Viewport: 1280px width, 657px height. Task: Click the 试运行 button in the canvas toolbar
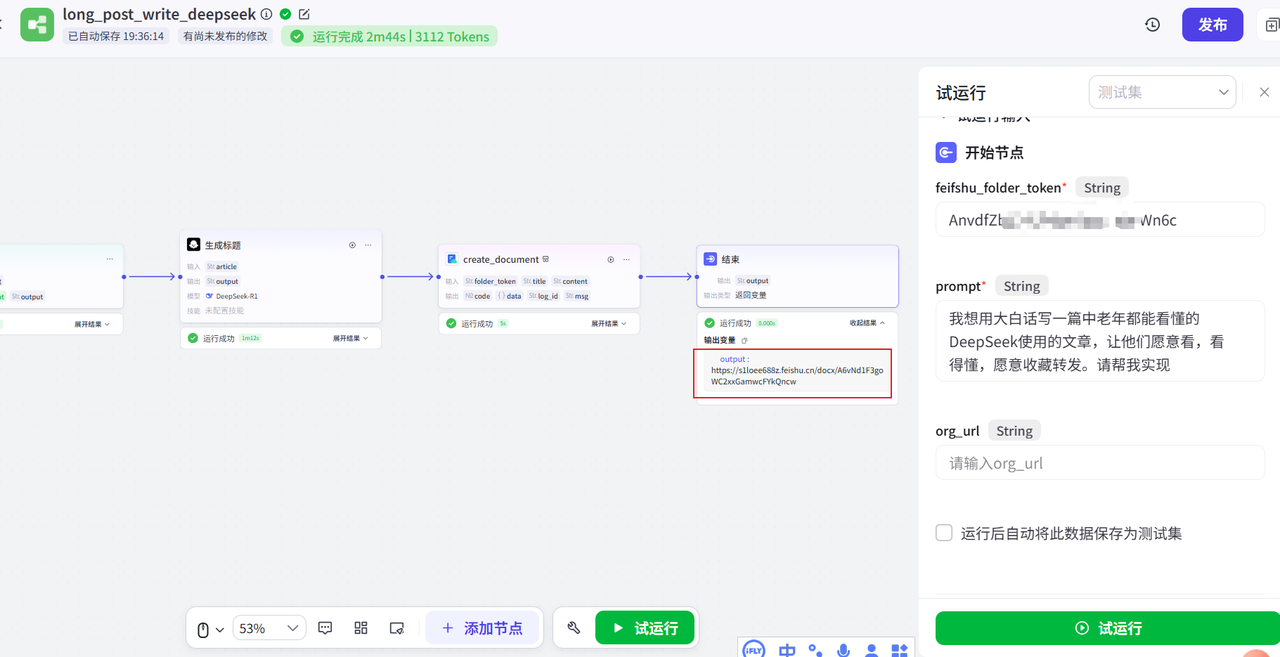[645, 628]
